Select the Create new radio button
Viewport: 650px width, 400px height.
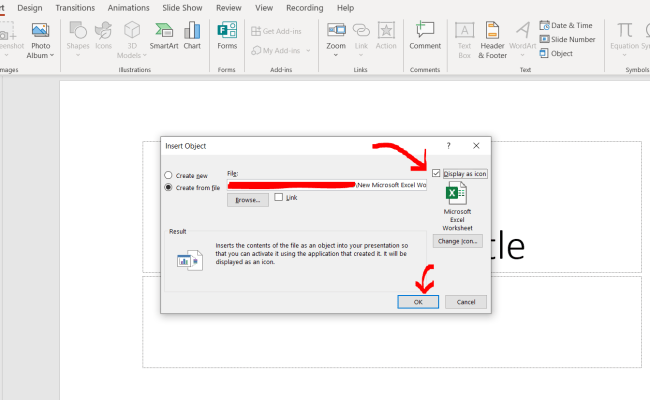pyautogui.click(x=168, y=175)
